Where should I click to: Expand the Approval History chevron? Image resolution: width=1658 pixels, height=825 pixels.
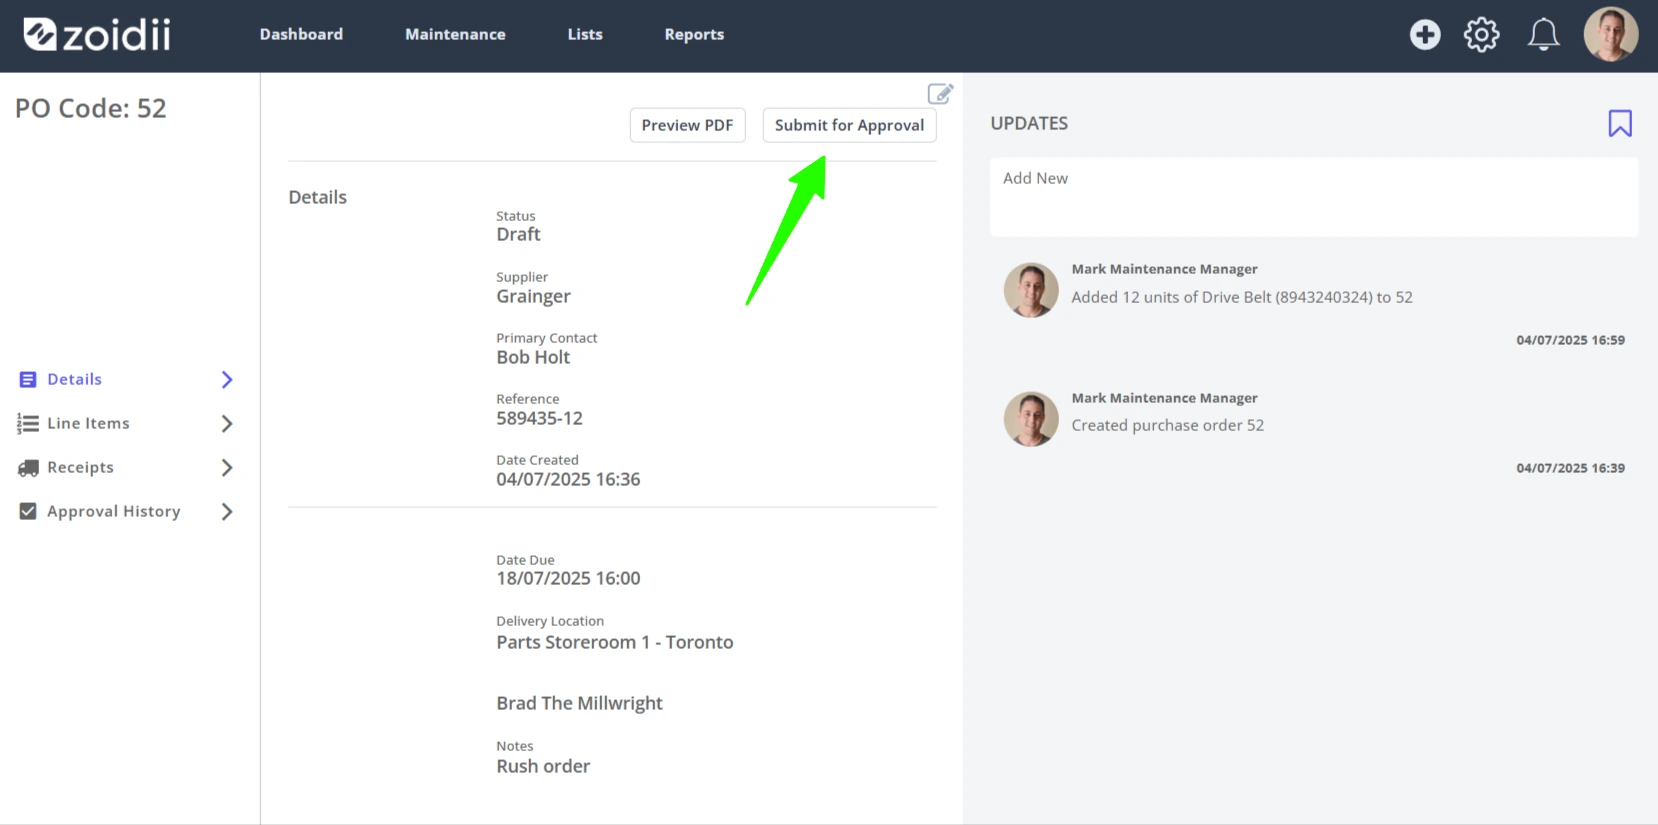pyautogui.click(x=227, y=512)
